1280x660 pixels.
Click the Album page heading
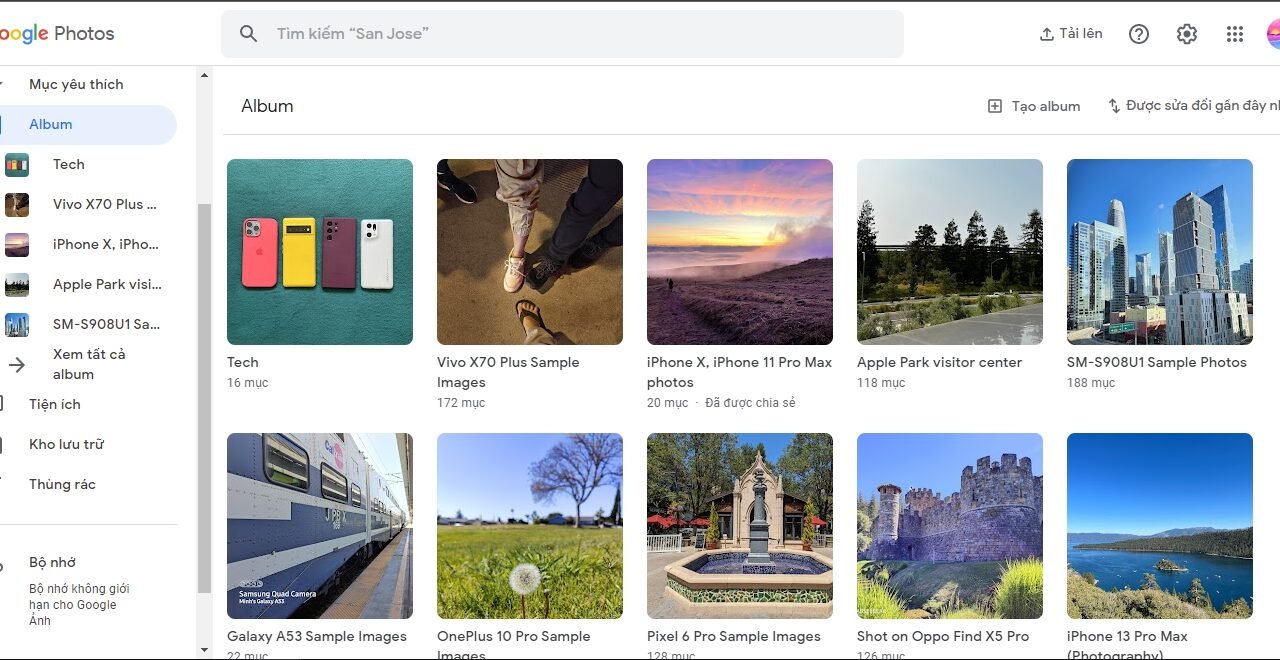point(267,106)
